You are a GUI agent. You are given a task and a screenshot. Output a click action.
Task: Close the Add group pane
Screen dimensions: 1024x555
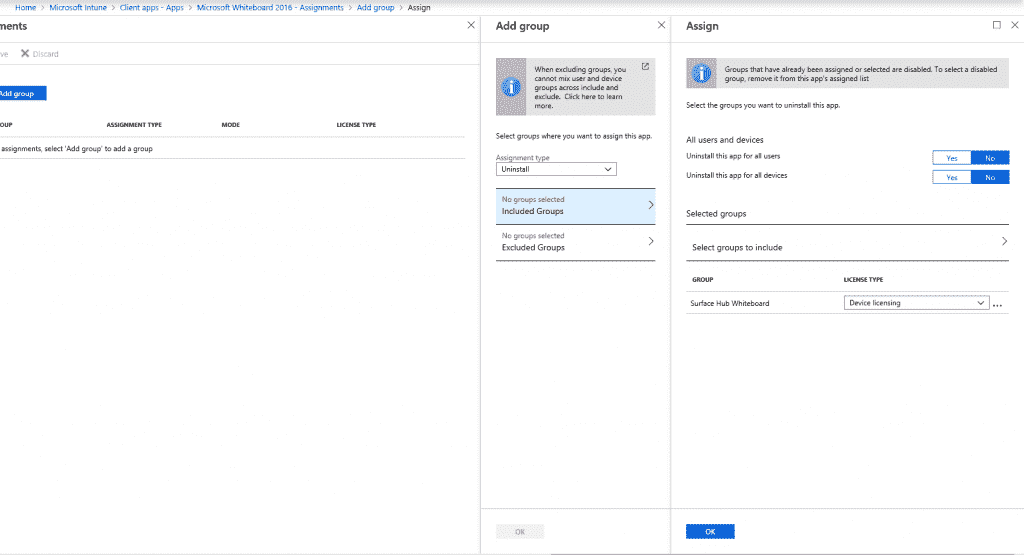(661, 25)
